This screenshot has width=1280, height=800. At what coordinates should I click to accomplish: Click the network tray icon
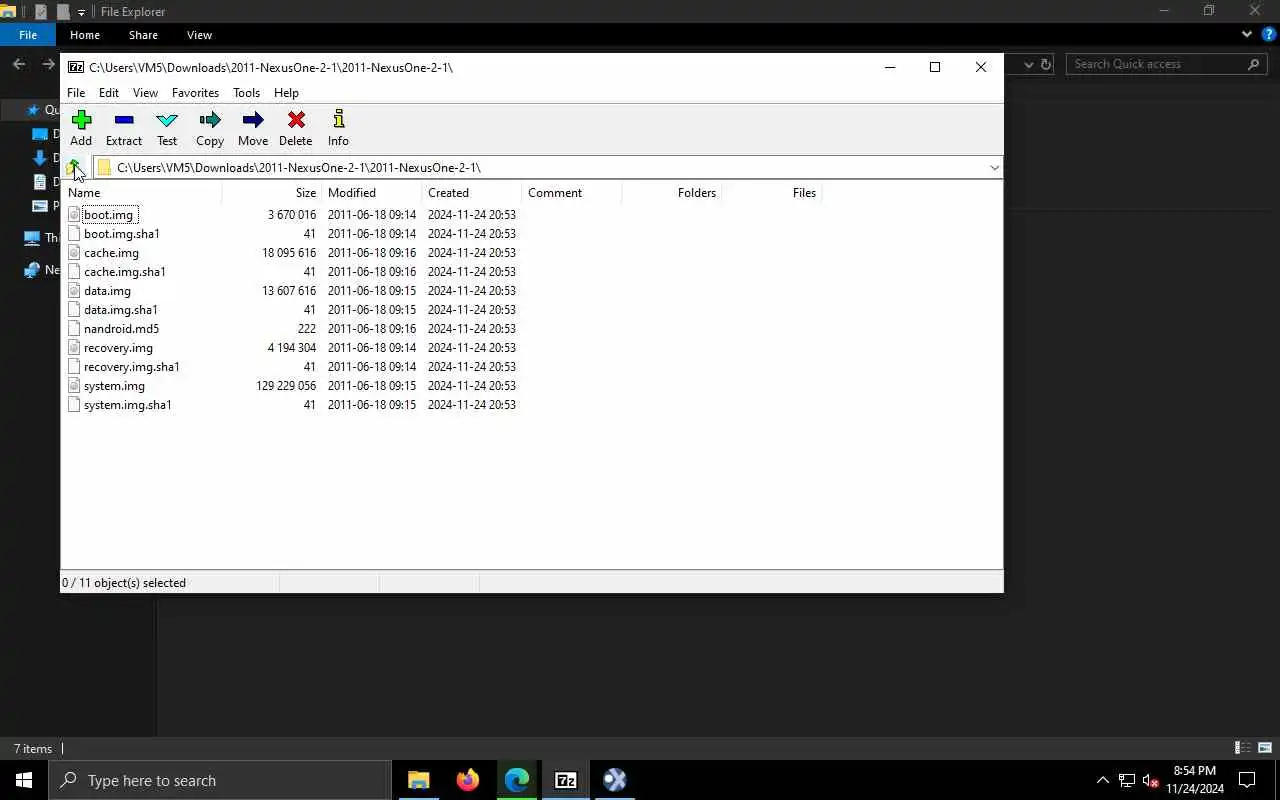(1126, 780)
